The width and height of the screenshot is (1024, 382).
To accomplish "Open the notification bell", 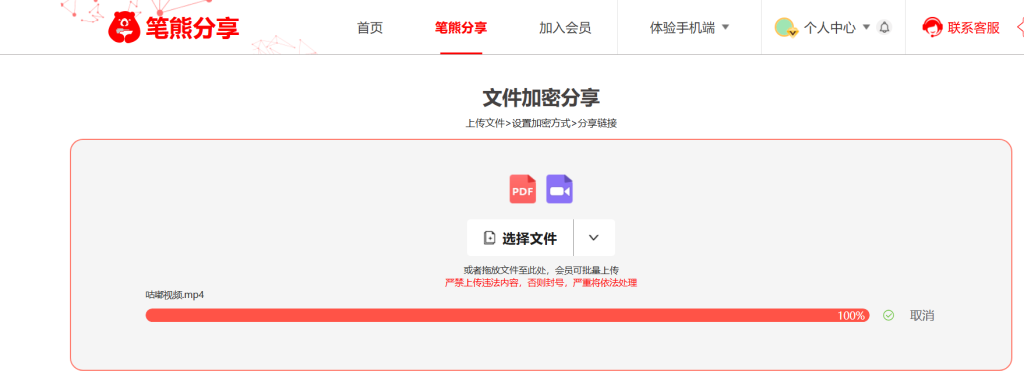I will pos(884,27).
